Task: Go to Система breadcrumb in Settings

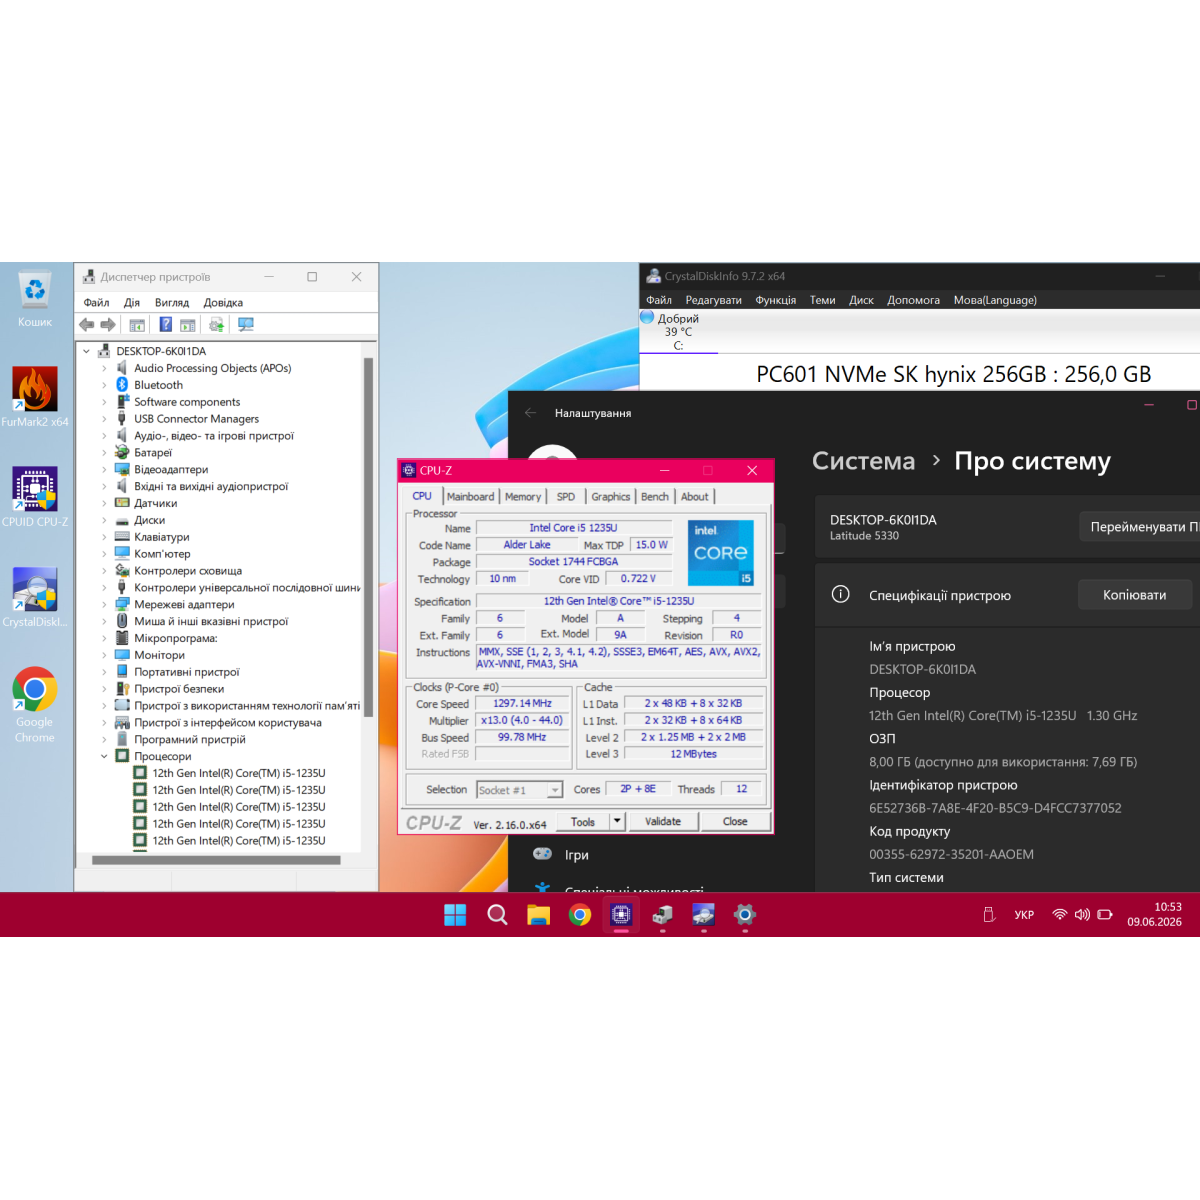Action: click(x=863, y=461)
